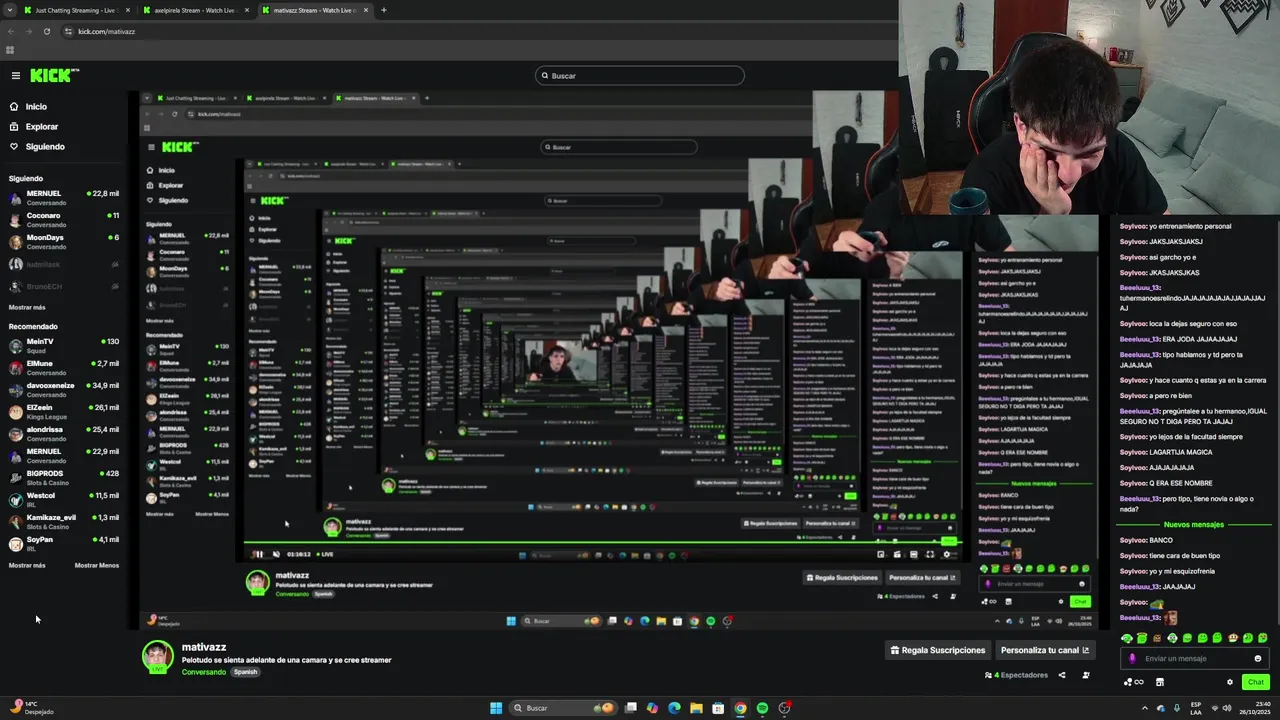Click the Kick logo
Viewport: 1280px width, 720px height.
54,75
